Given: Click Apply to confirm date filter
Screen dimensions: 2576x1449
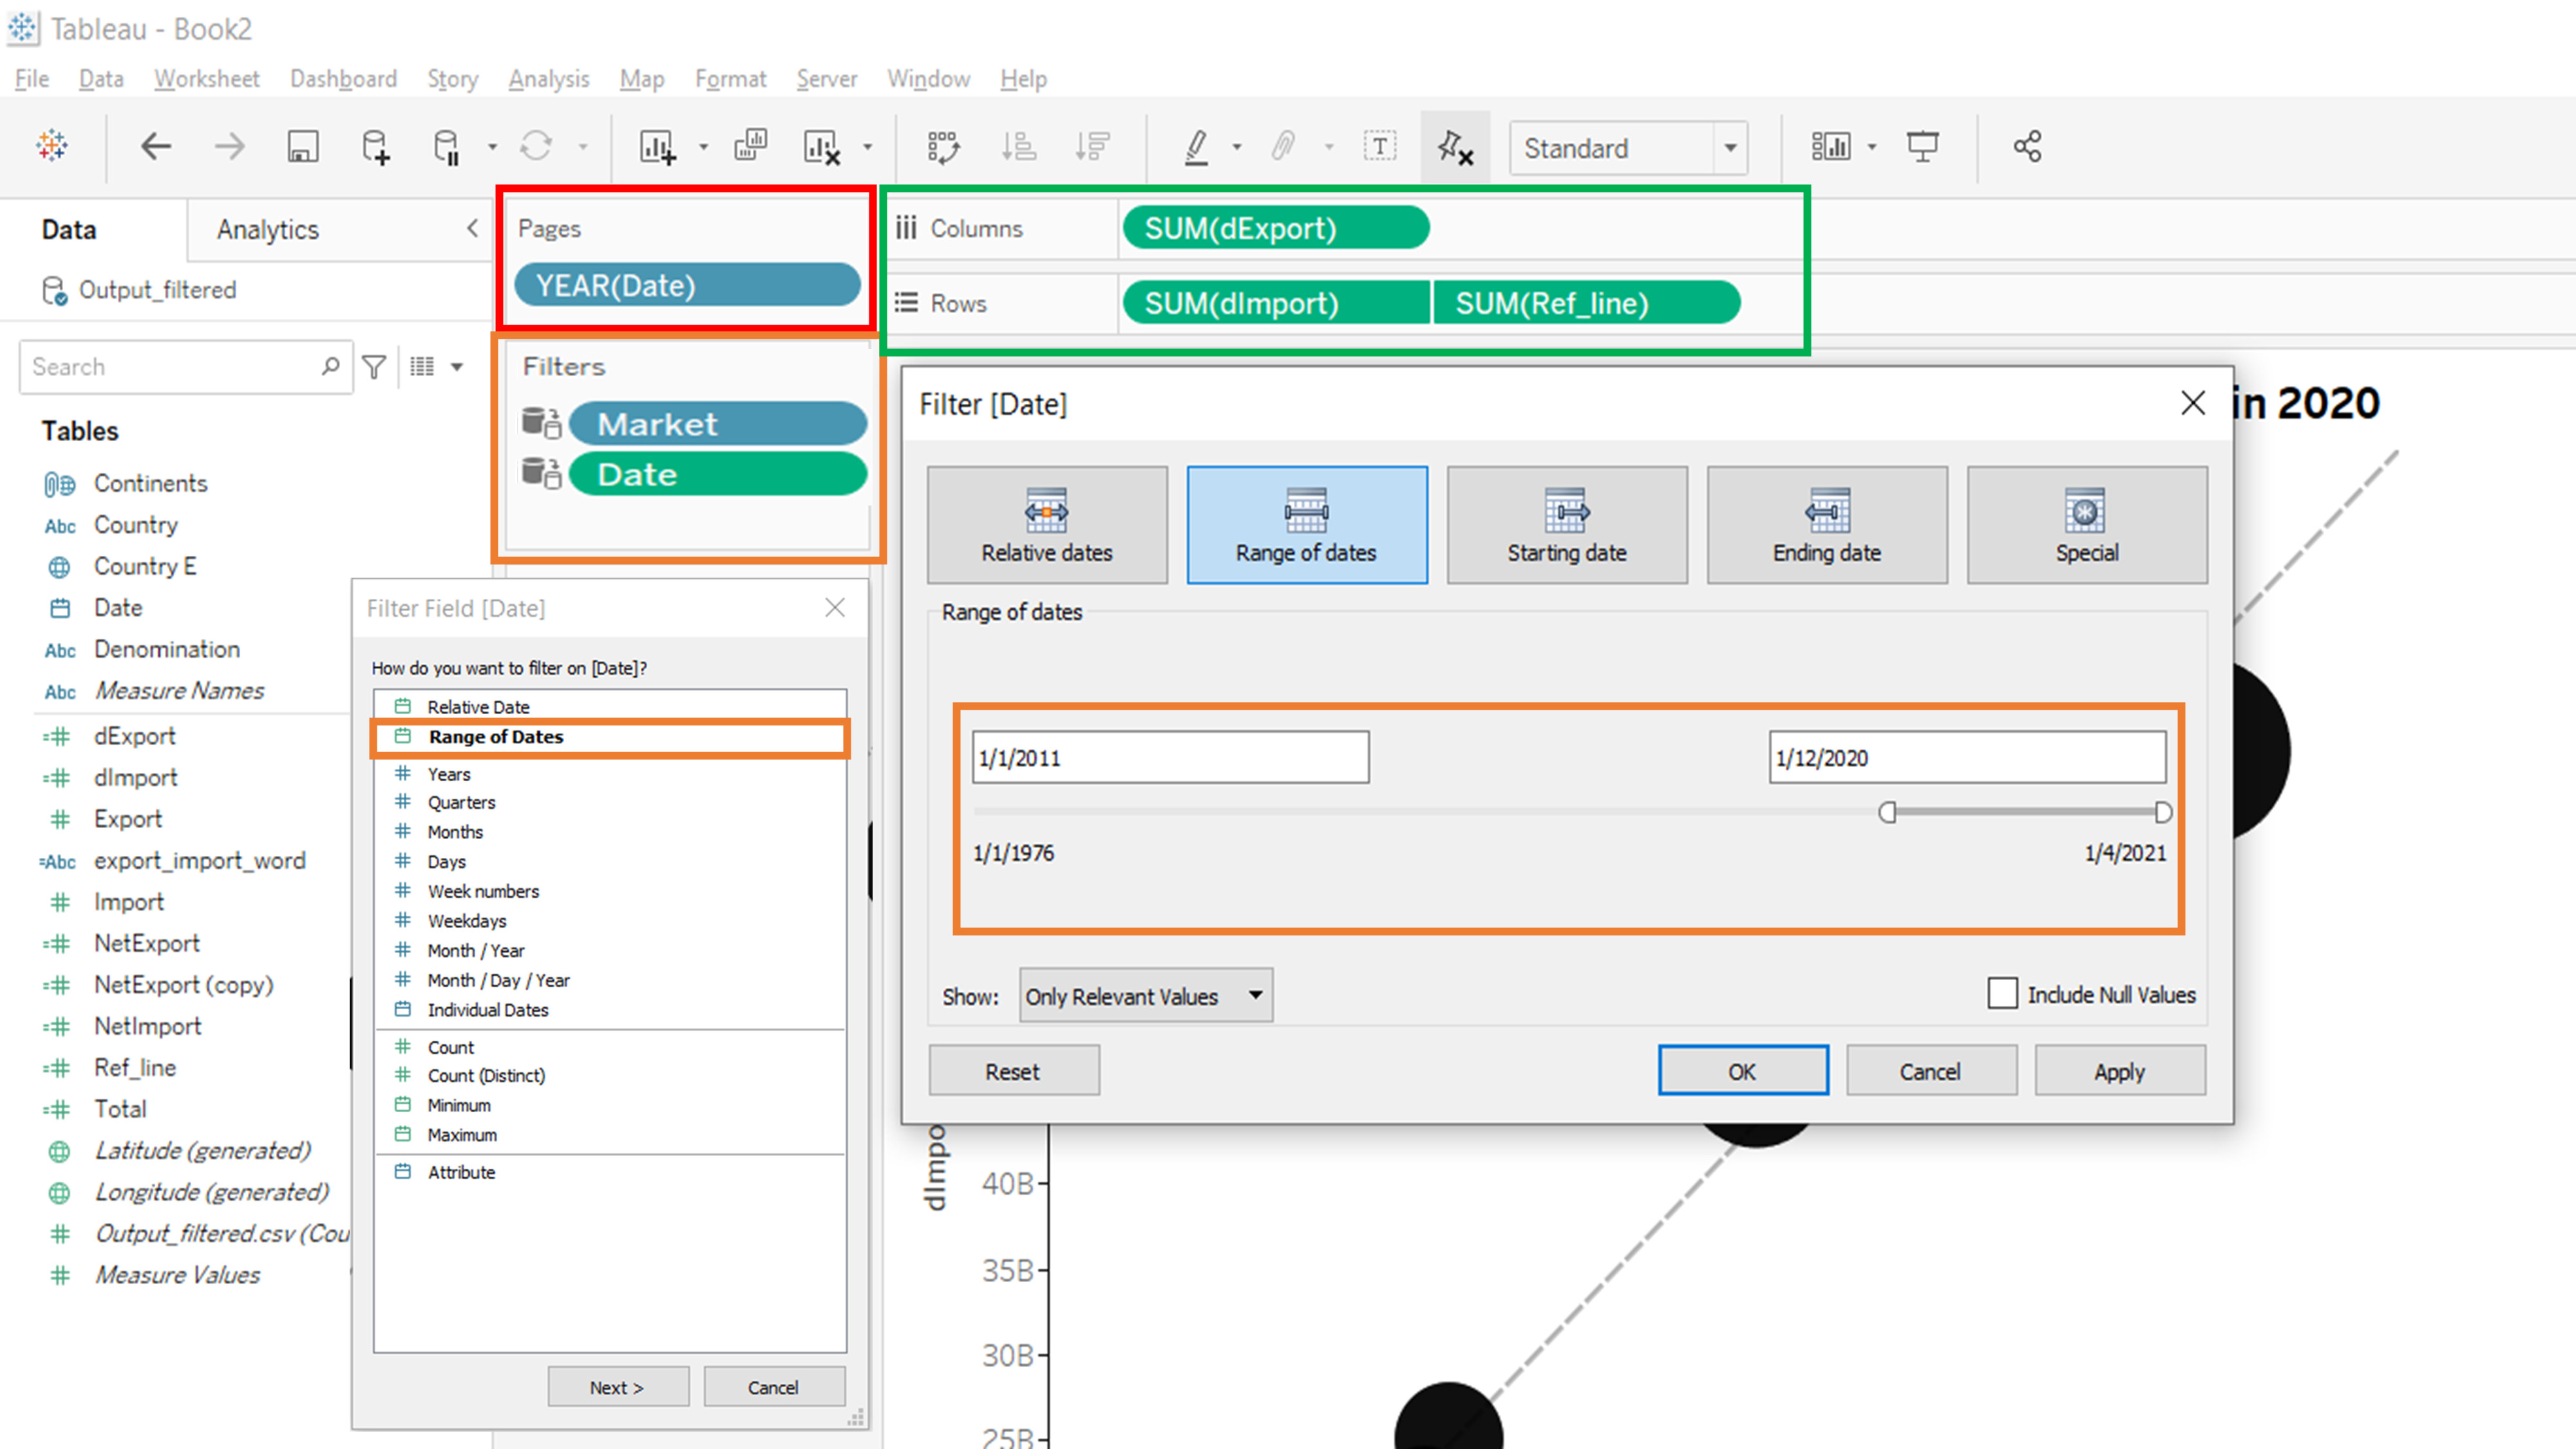Looking at the screenshot, I should [x=2116, y=1068].
